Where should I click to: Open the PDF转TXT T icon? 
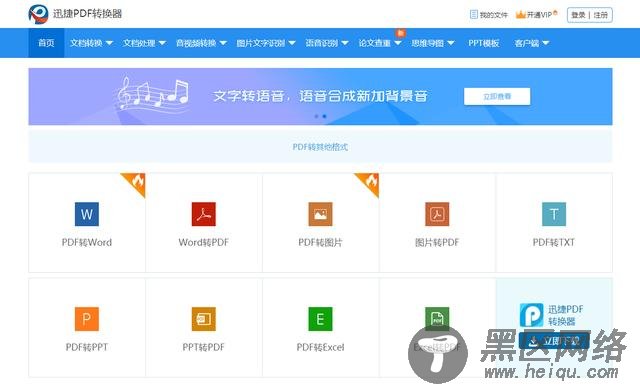pos(554,214)
